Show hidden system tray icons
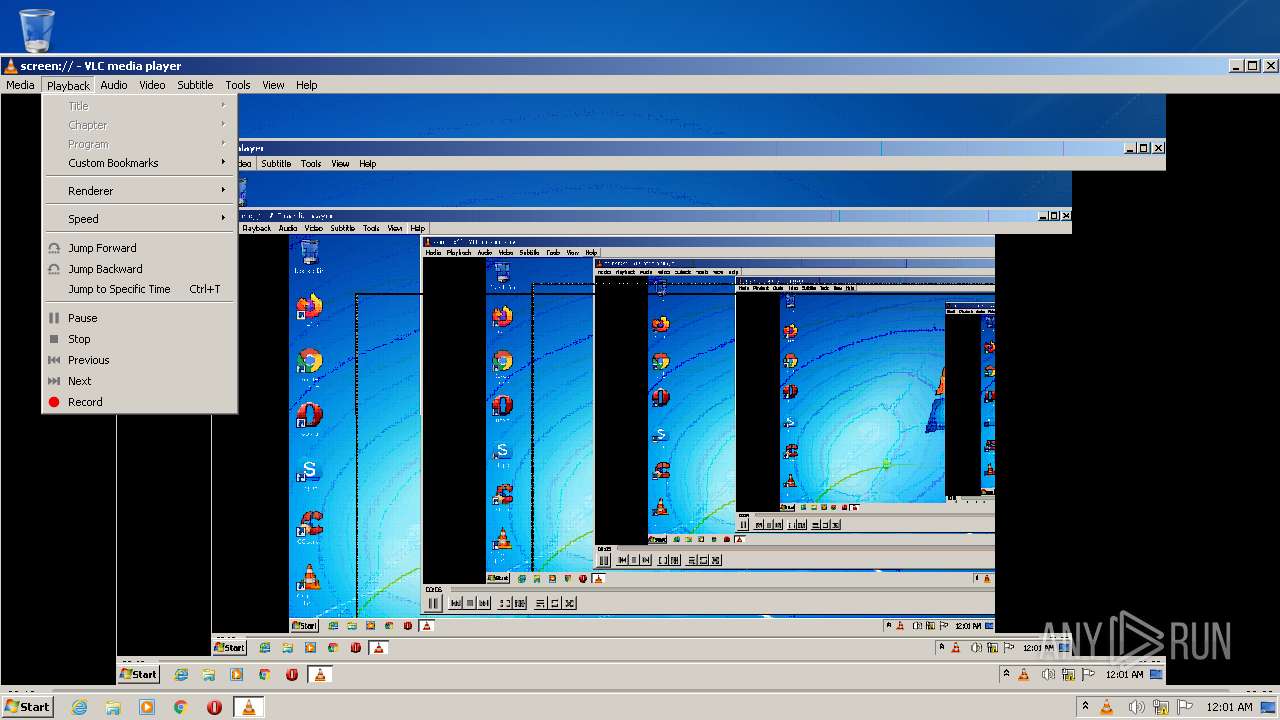The height and width of the screenshot is (720, 1280). (1085, 707)
